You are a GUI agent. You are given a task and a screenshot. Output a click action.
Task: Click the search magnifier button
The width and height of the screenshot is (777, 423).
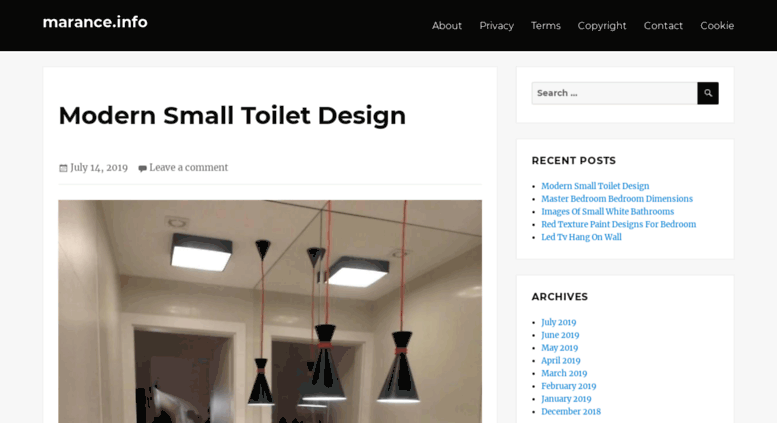pos(708,93)
